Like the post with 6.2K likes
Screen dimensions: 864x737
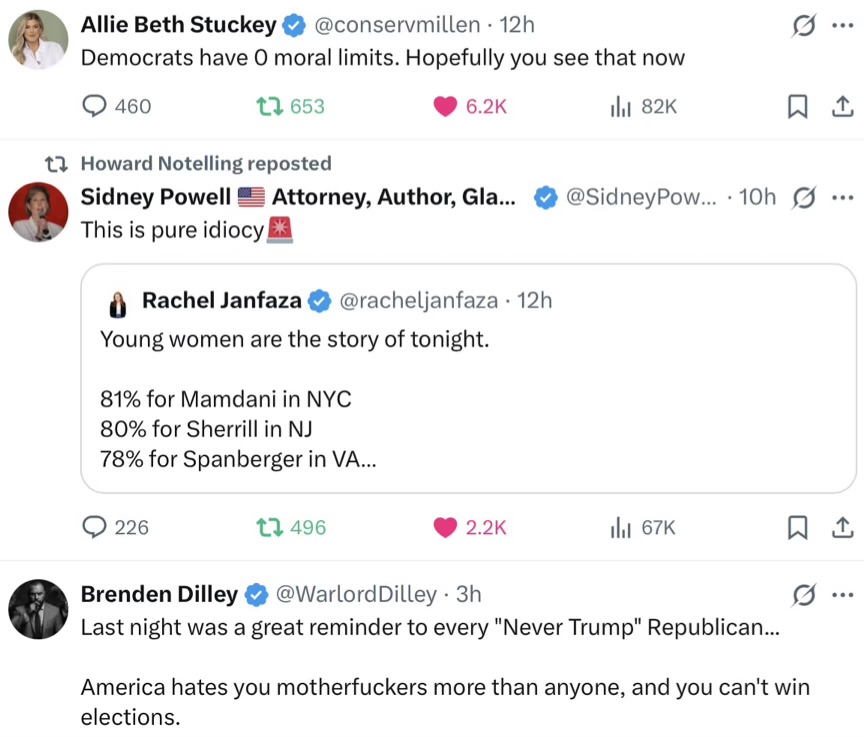pyautogui.click(x=445, y=106)
